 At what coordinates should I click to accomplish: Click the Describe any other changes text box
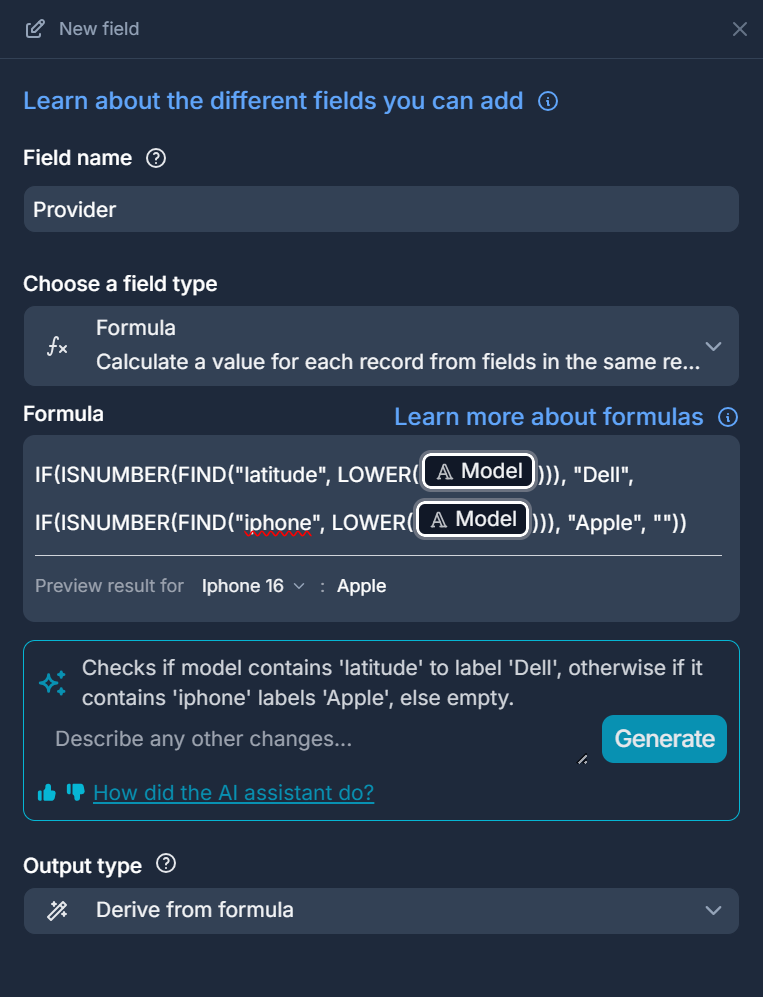pos(315,740)
